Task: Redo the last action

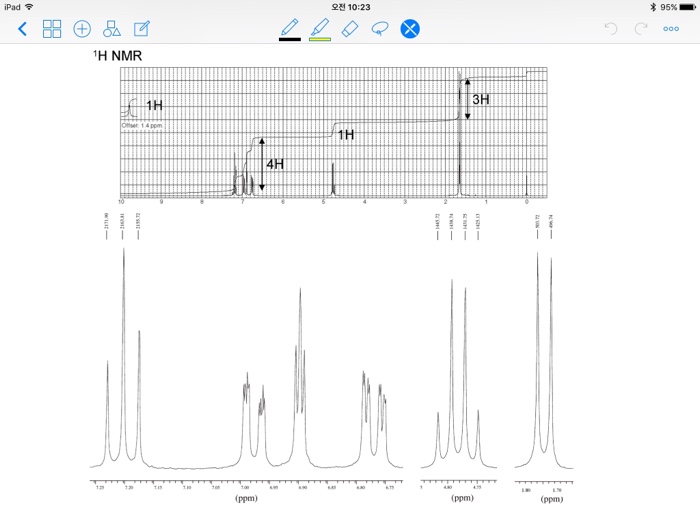Action: pos(641,29)
